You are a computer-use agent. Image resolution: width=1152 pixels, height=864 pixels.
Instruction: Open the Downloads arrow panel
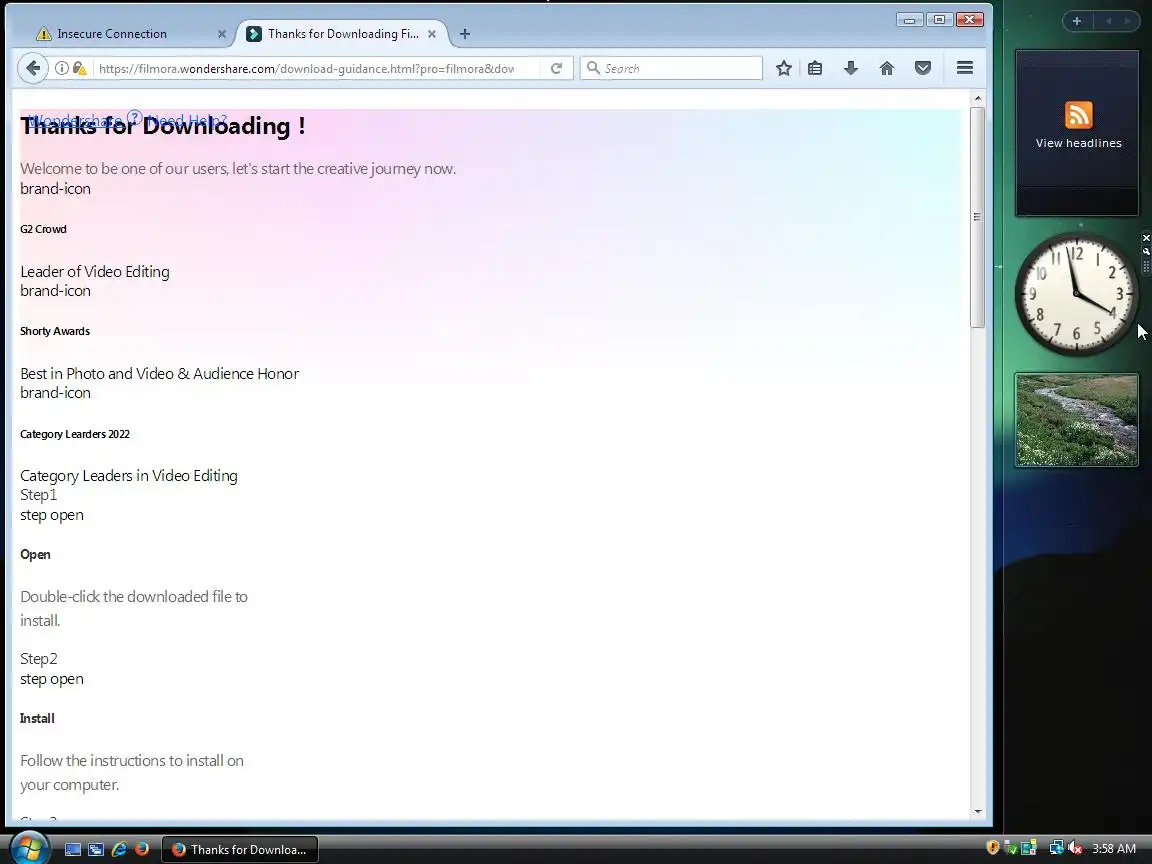[x=851, y=68]
